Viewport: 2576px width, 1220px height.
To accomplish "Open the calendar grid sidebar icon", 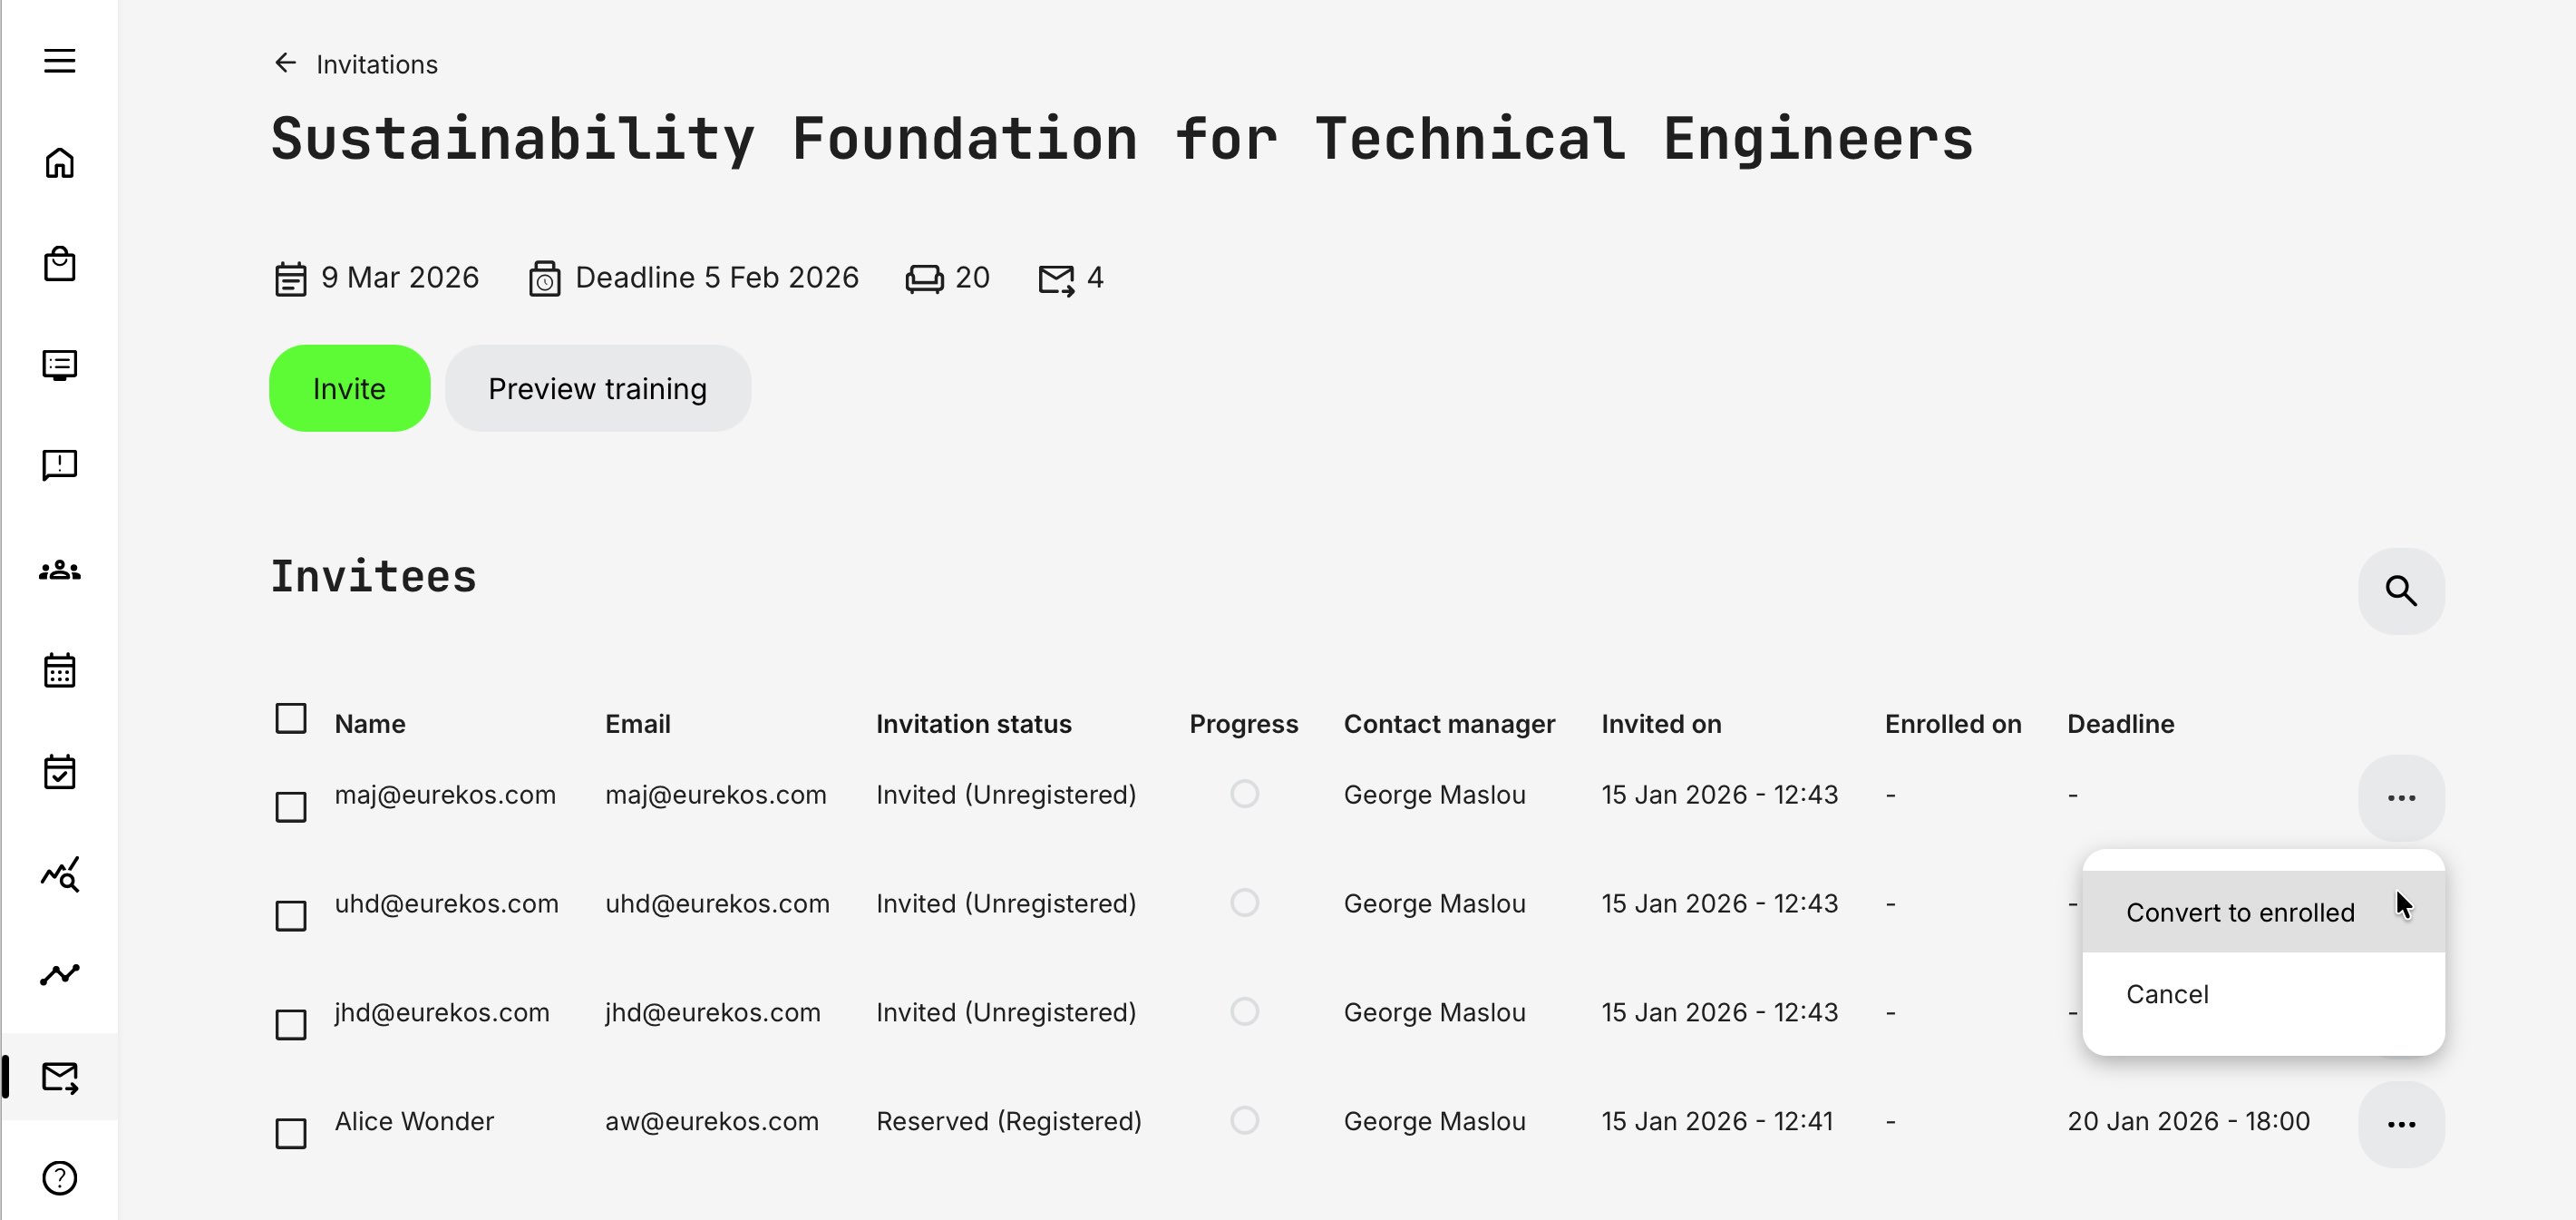I will [x=60, y=670].
